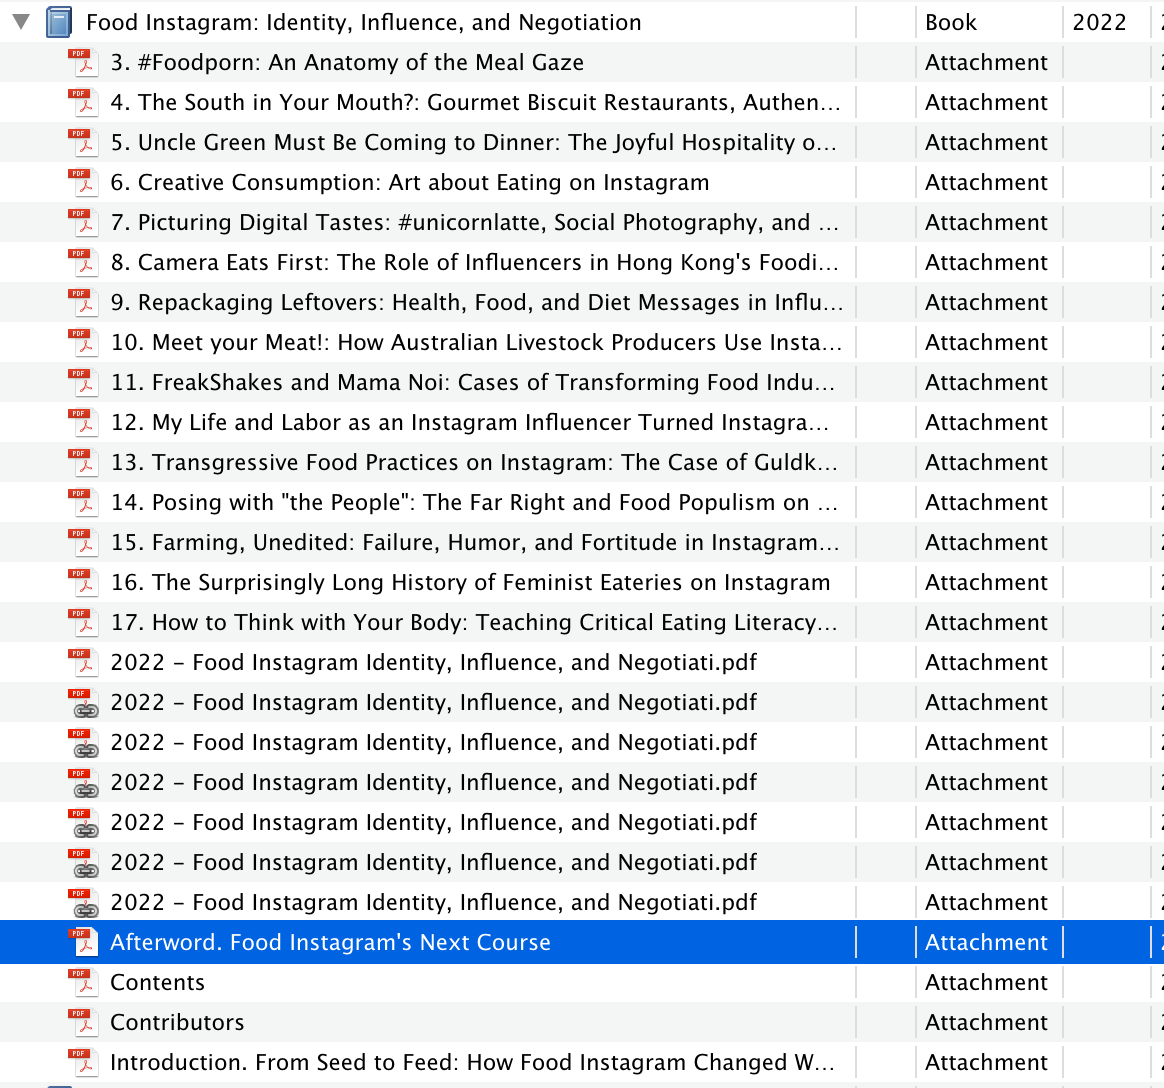Click PDF icon for Contributors attachment
Screen dimensions: 1164x1088
coord(83,1023)
